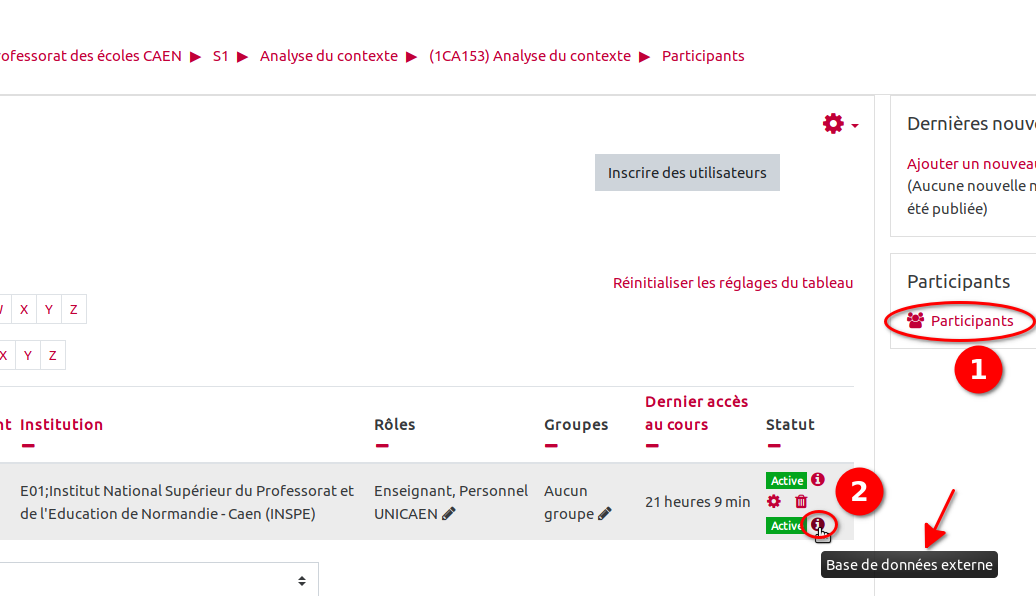Click the Participants group icon in side block
The image size is (1036, 596).
[915, 321]
